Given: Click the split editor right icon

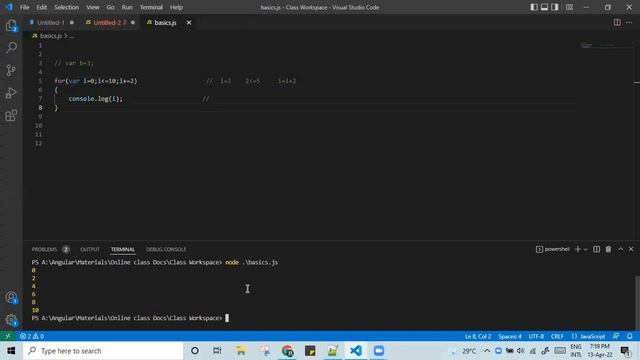Looking at the screenshot, I should point(617,22).
